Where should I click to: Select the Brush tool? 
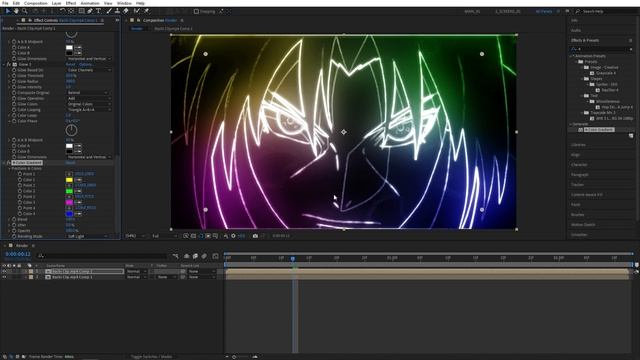109,11
